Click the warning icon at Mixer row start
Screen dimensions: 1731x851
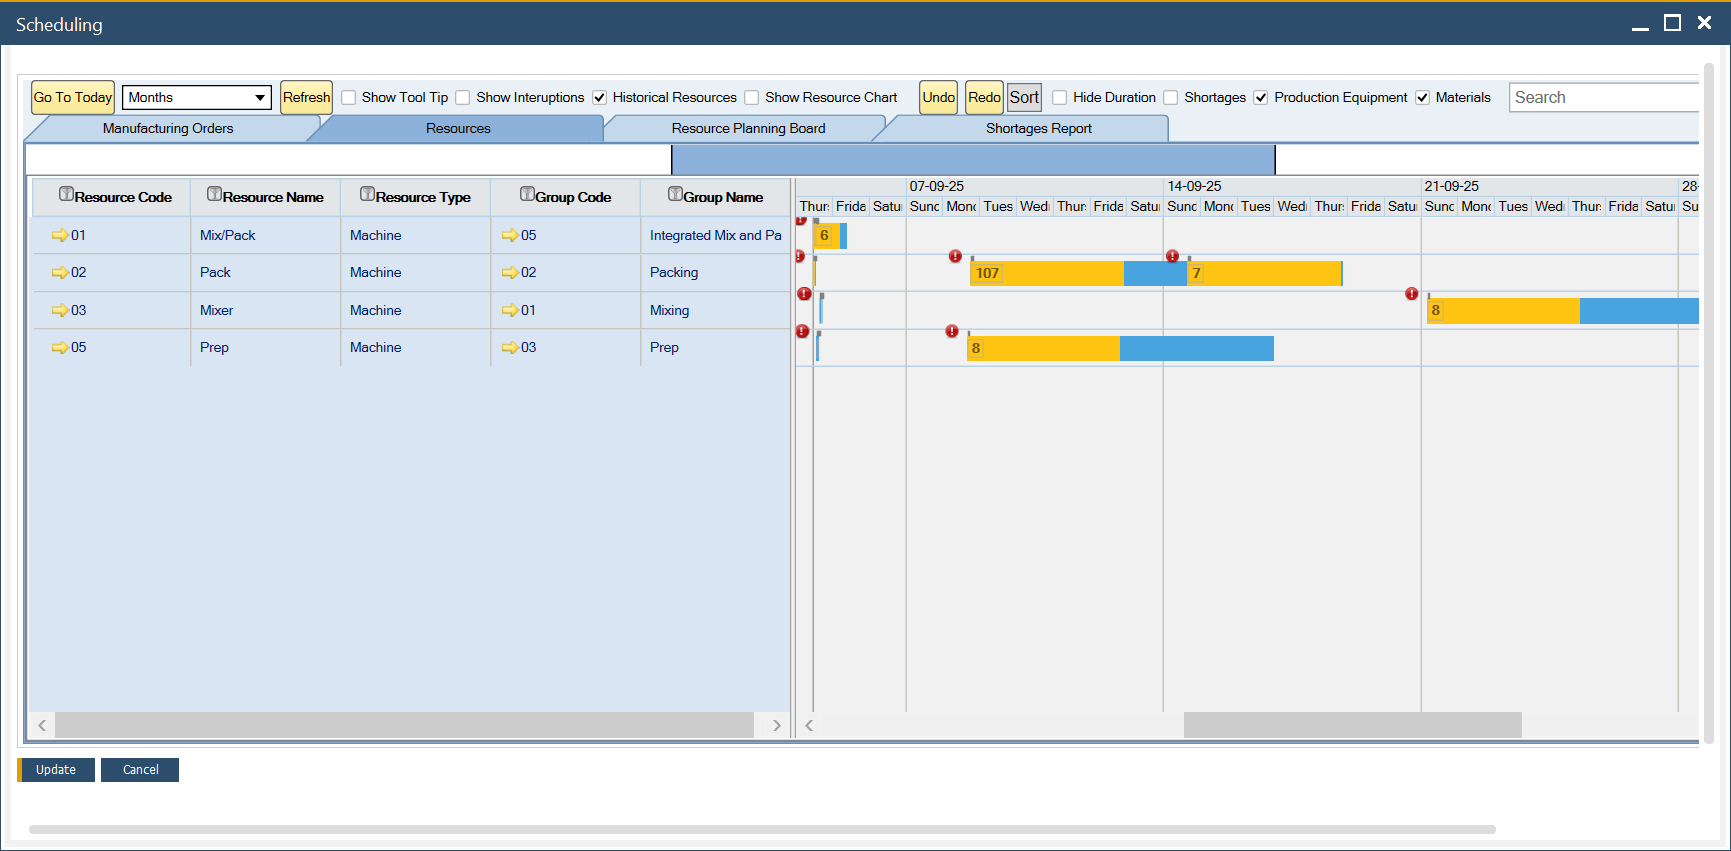[x=804, y=294]
